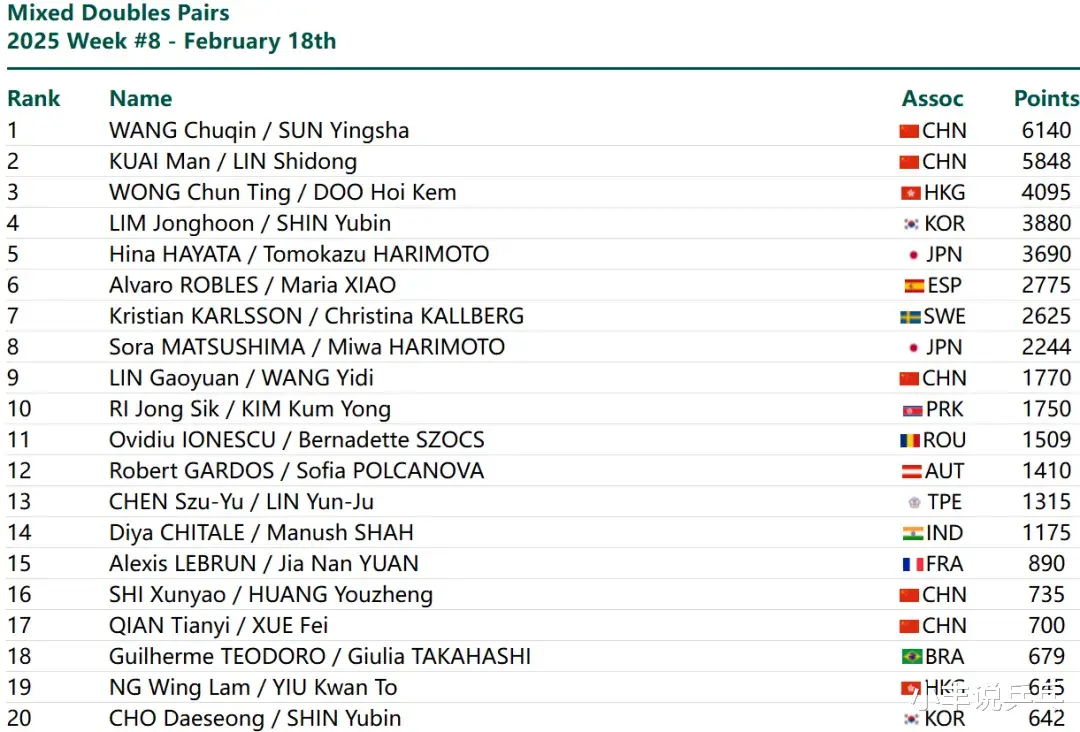Click the Sweden flag icon beside SWE
This screenshot has width=1080, height=732.
(x=910, y=317)
